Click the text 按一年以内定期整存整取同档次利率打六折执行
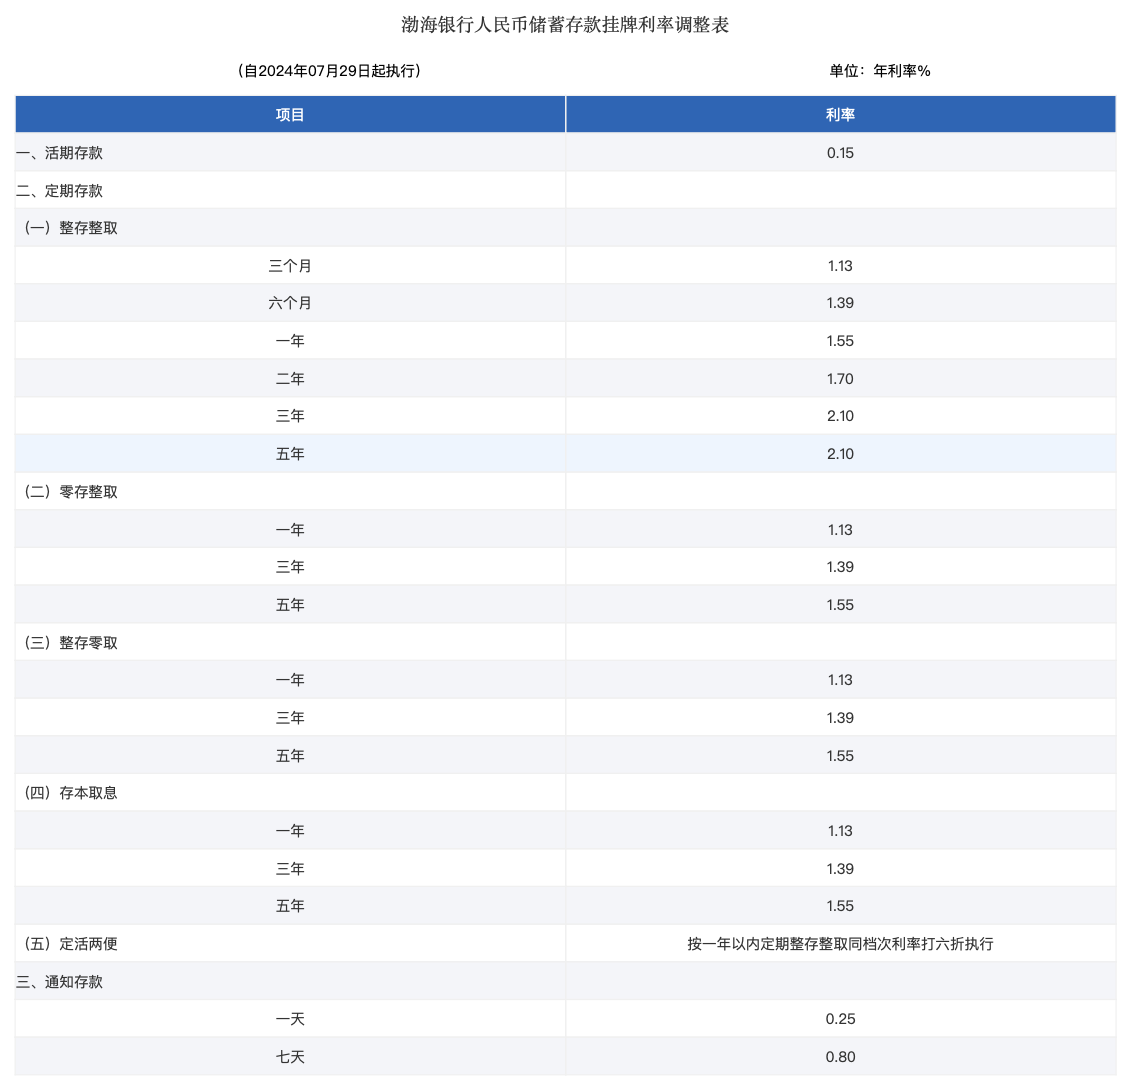 tap(840, 944)
